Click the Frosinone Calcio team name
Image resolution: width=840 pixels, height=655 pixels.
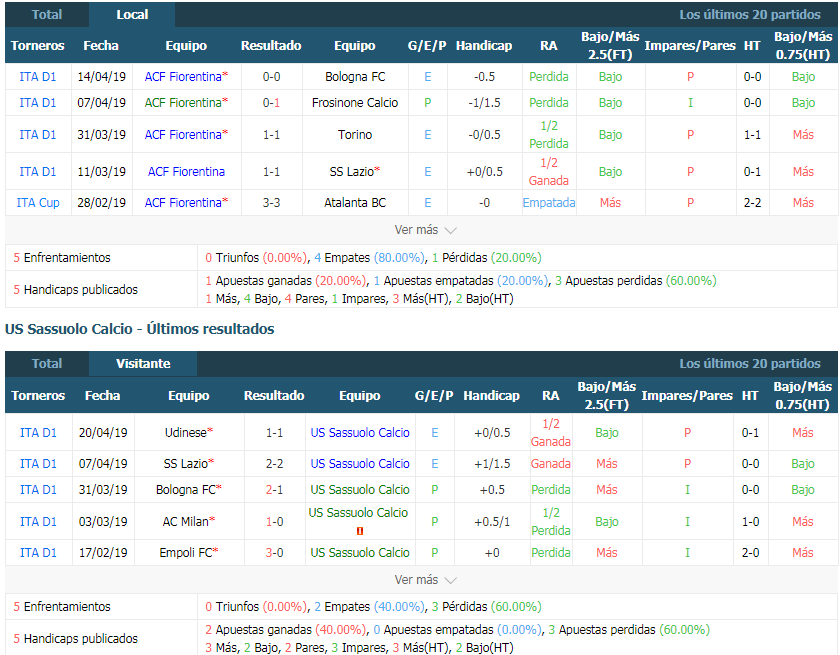pos(355,102)
